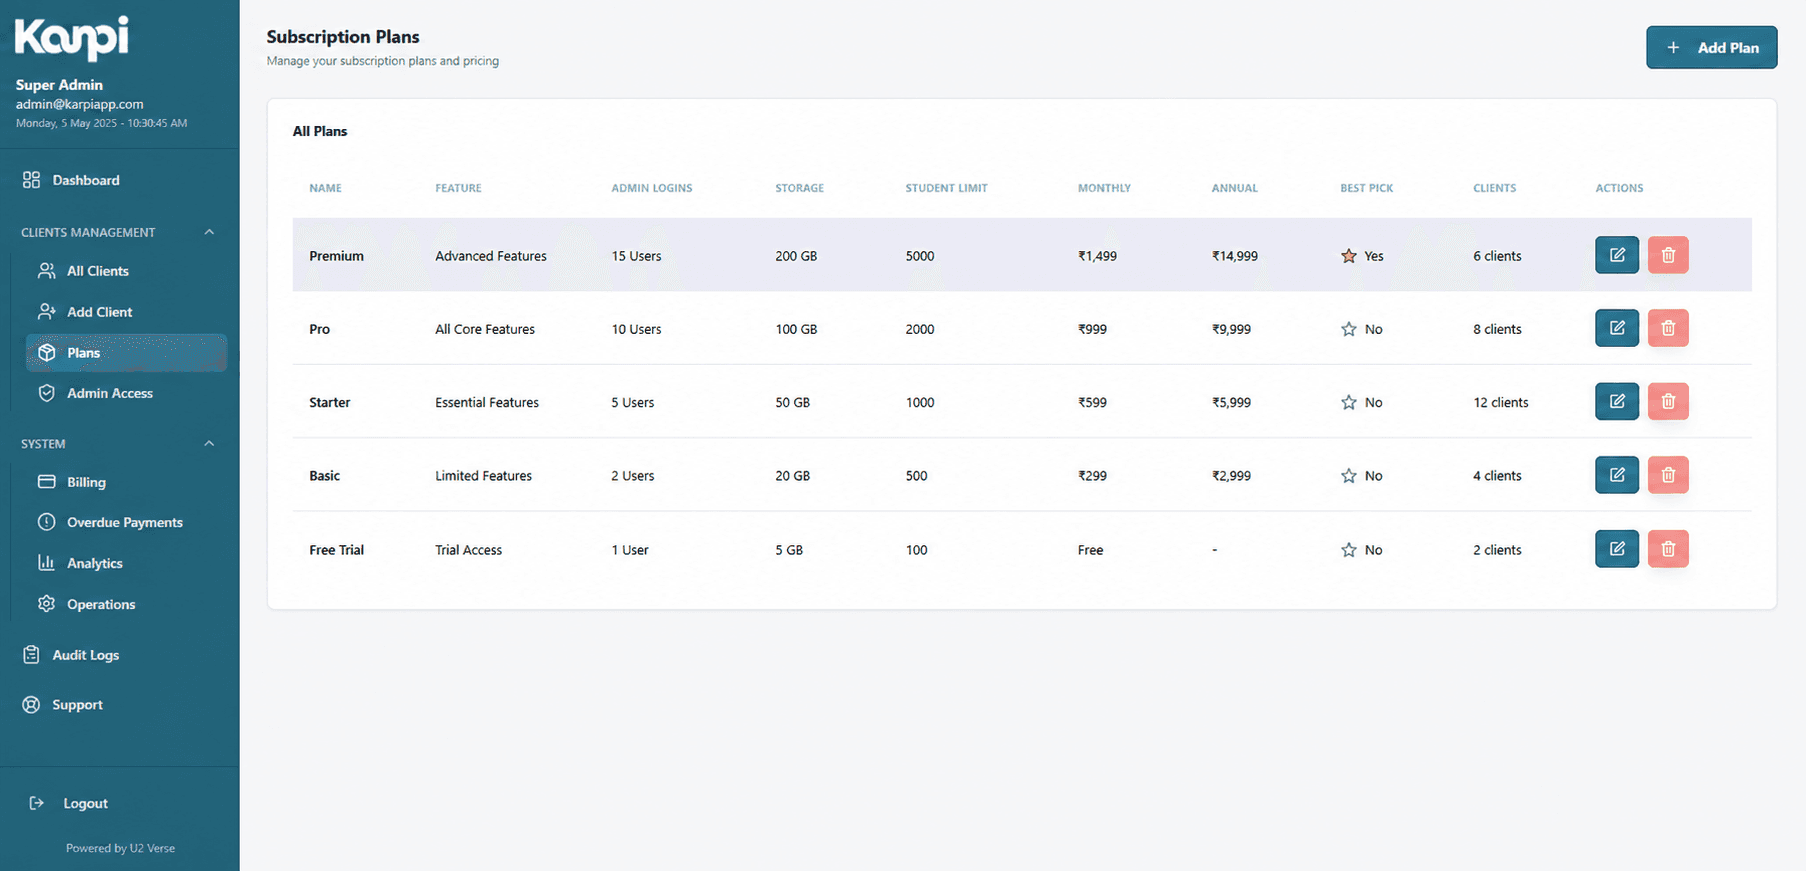Click the Free Trial plan name
Viewport: 1806px width, 871px height.
pyautogui.click(x=336, y=550)
